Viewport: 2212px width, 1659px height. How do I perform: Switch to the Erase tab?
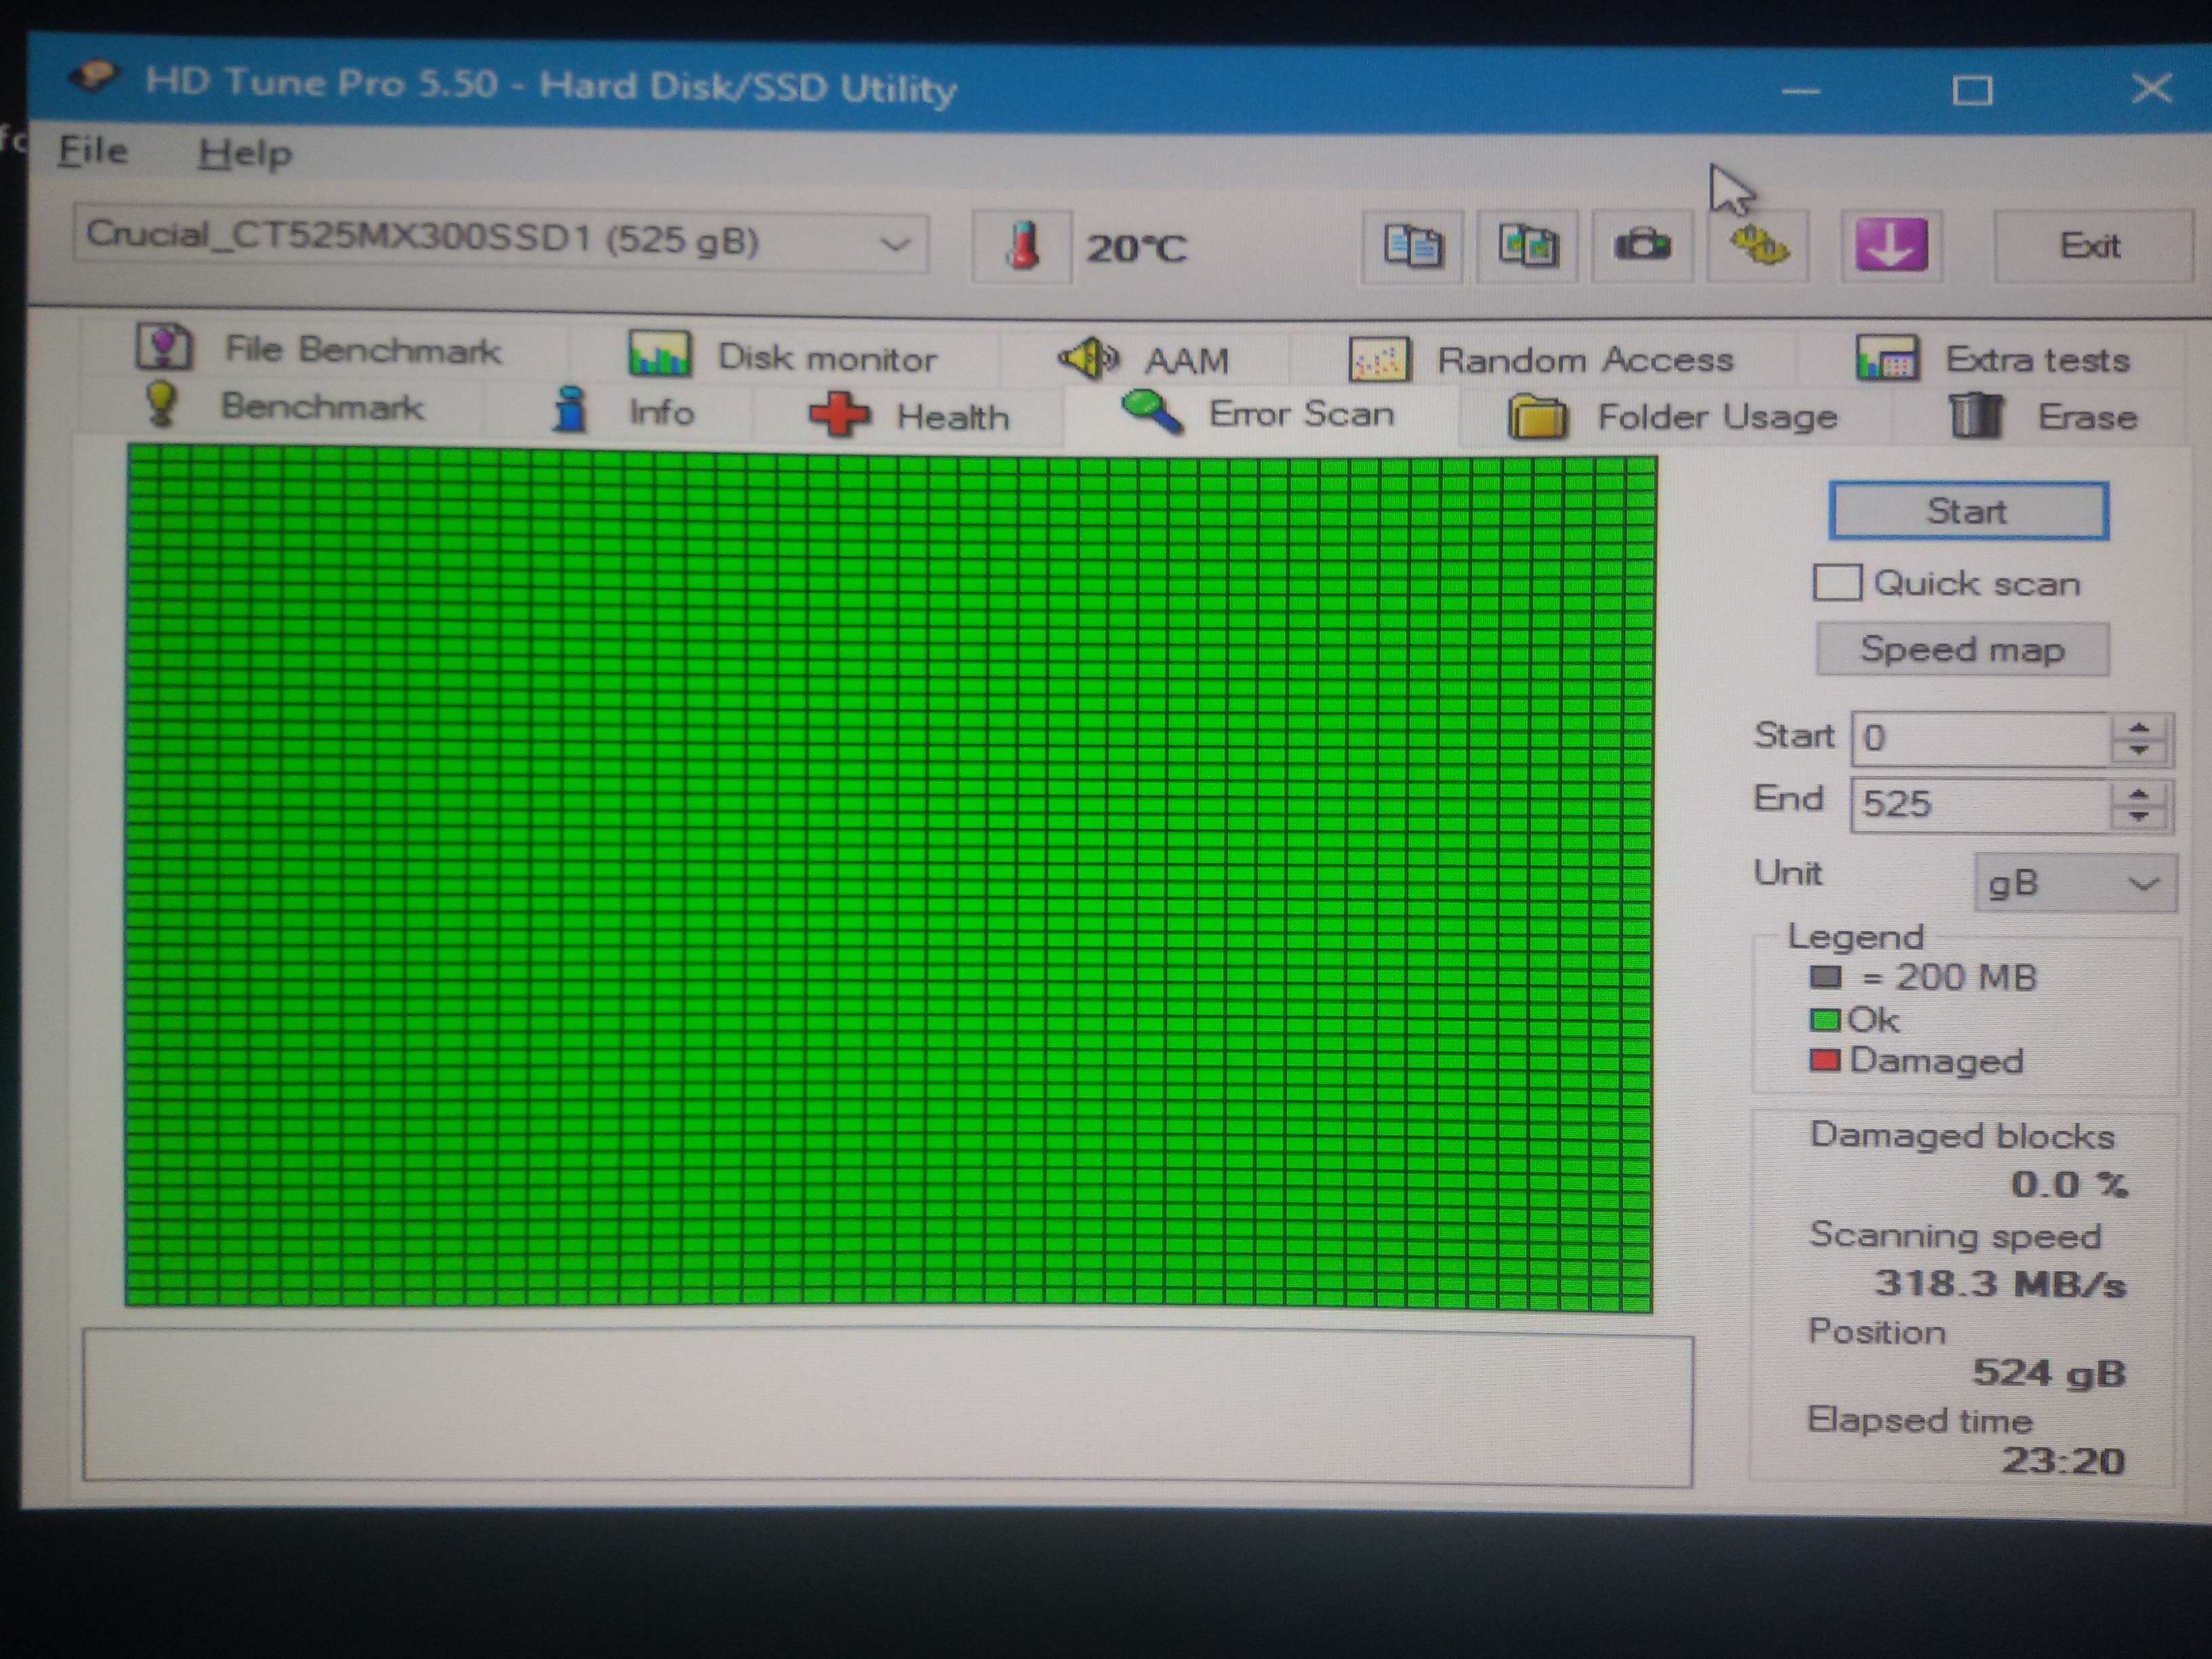(x=2042, y=416)
